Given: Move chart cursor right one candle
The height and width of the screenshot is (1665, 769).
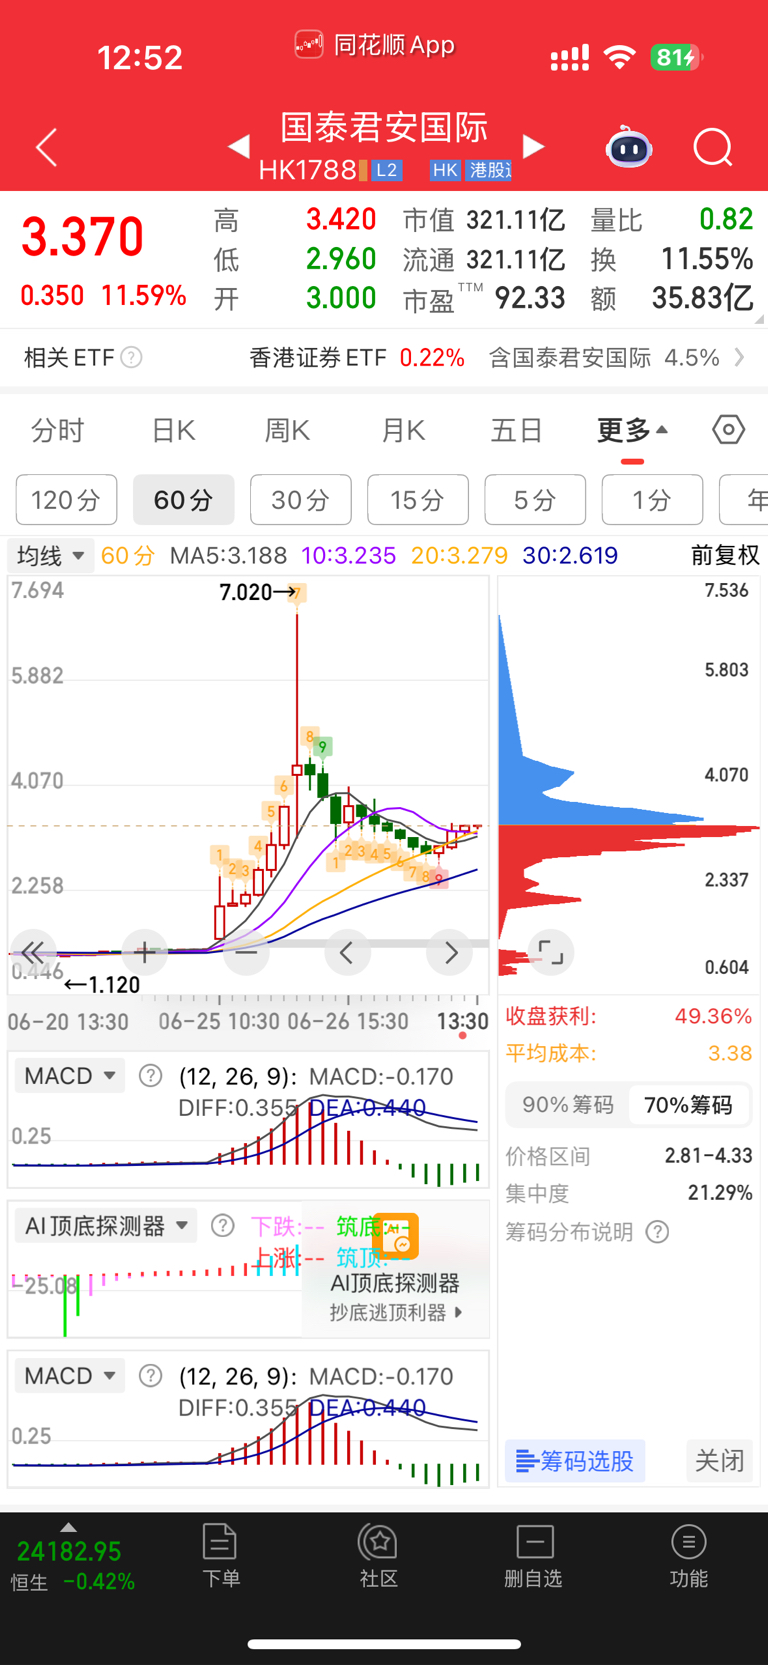Looking at the screenshot, I should 450,953.
